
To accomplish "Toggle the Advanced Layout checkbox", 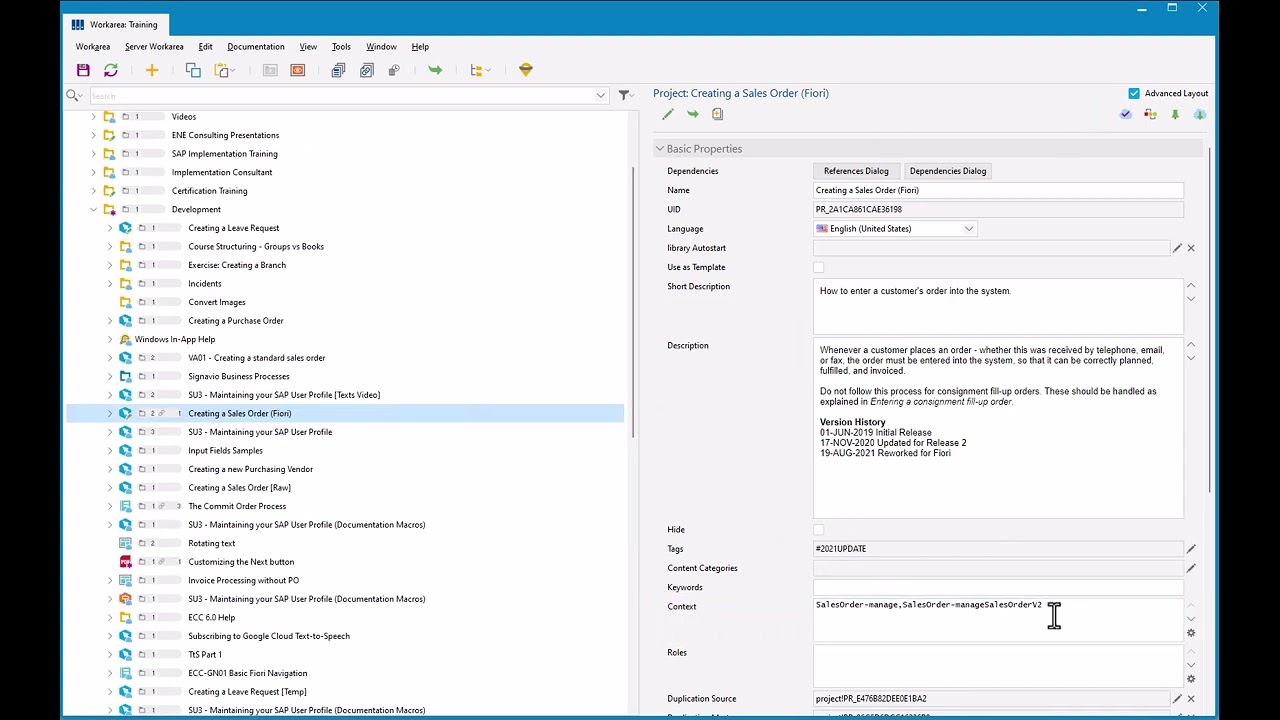I will [x=1134, y=93].
